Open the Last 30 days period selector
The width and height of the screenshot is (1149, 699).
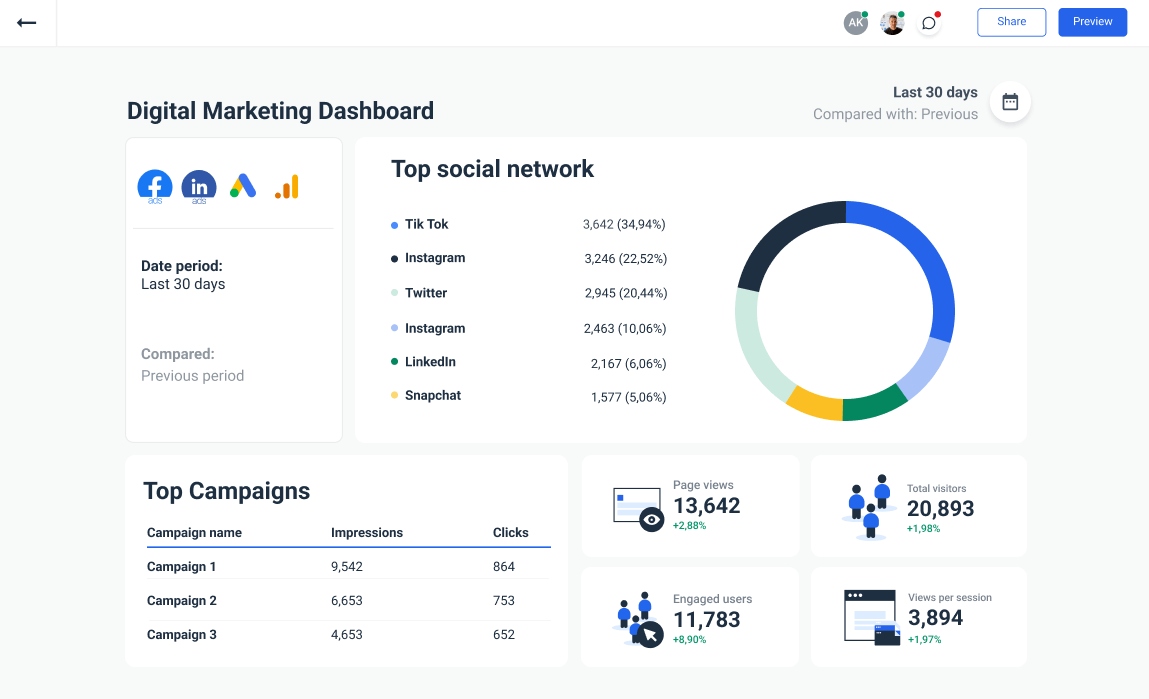934,92
